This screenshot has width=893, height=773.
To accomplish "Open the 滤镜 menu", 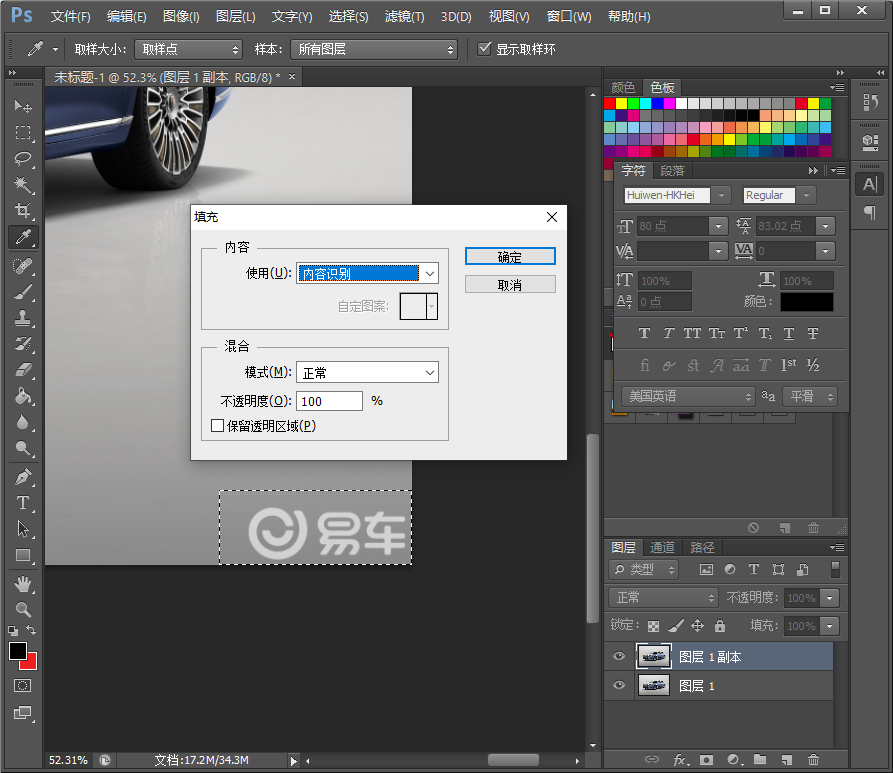I will point(404,17).
